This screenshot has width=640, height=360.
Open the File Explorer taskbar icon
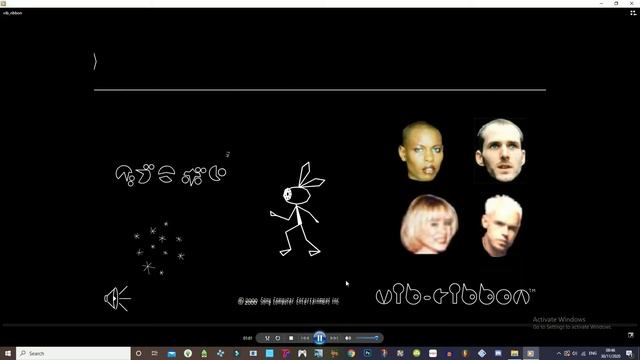pos(514,353)
